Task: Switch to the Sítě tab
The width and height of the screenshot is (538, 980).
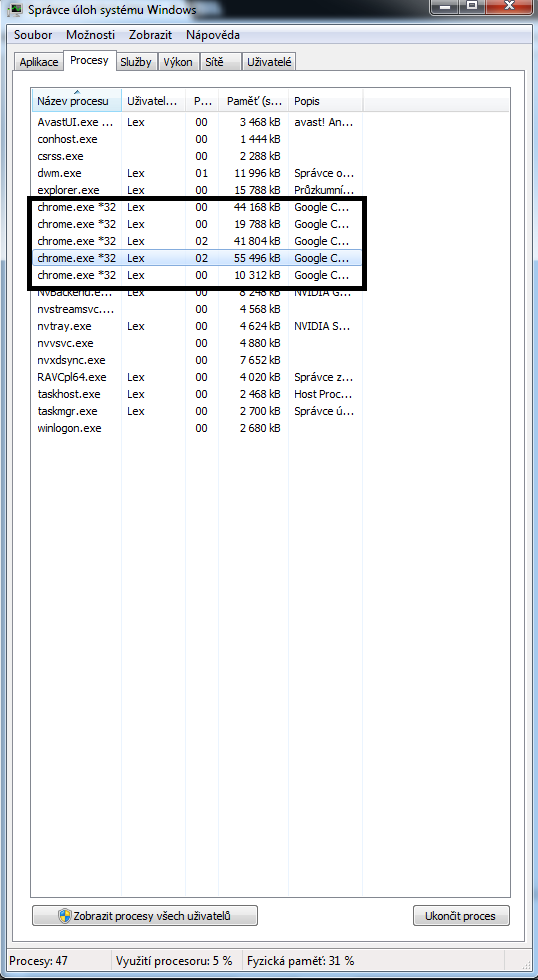Action: click(221, 62)
